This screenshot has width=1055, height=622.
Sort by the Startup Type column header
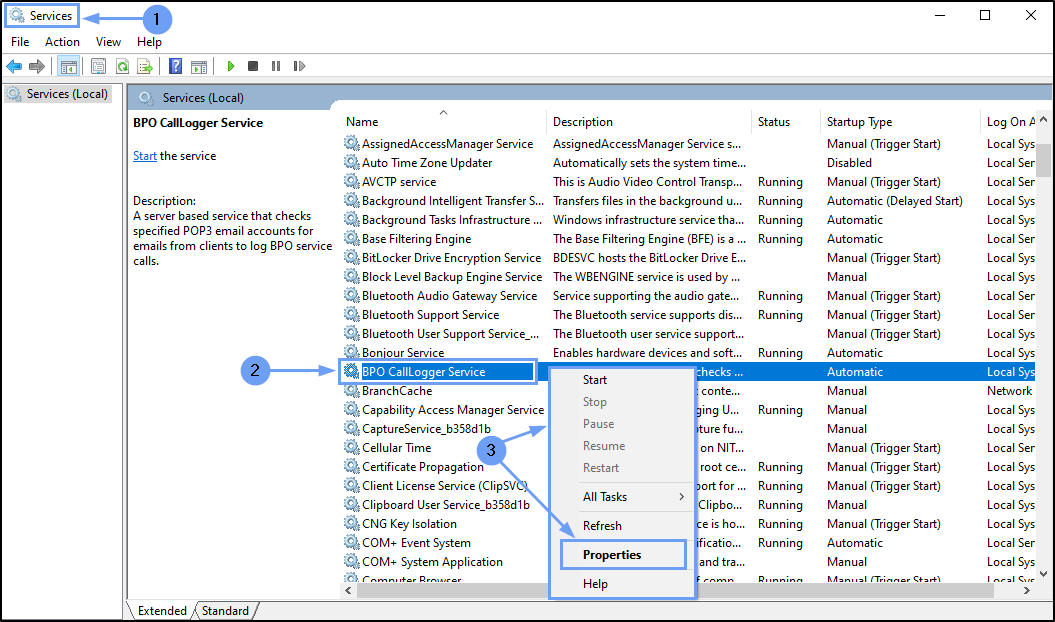tap(859, 122)
